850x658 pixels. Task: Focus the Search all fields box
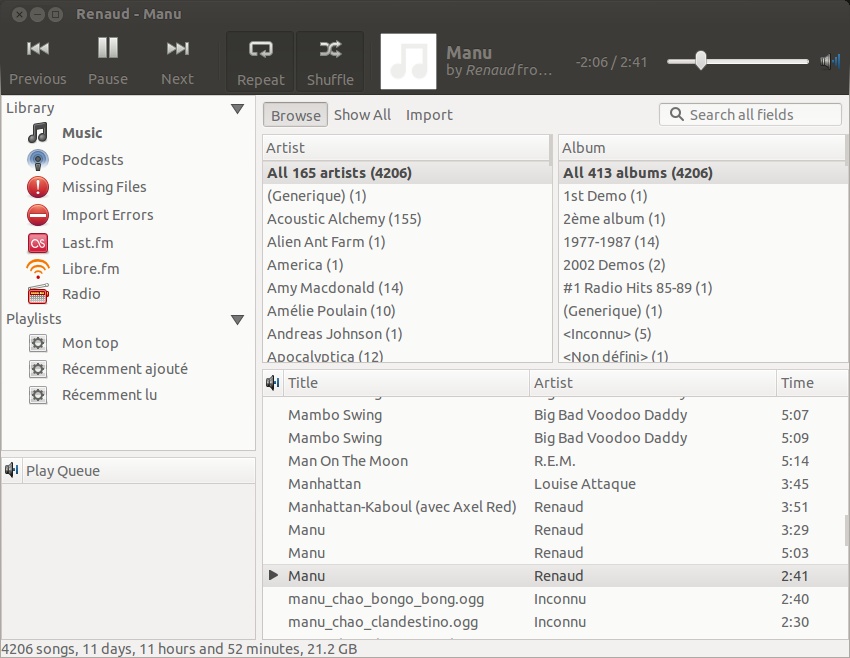tap(750, 114)
